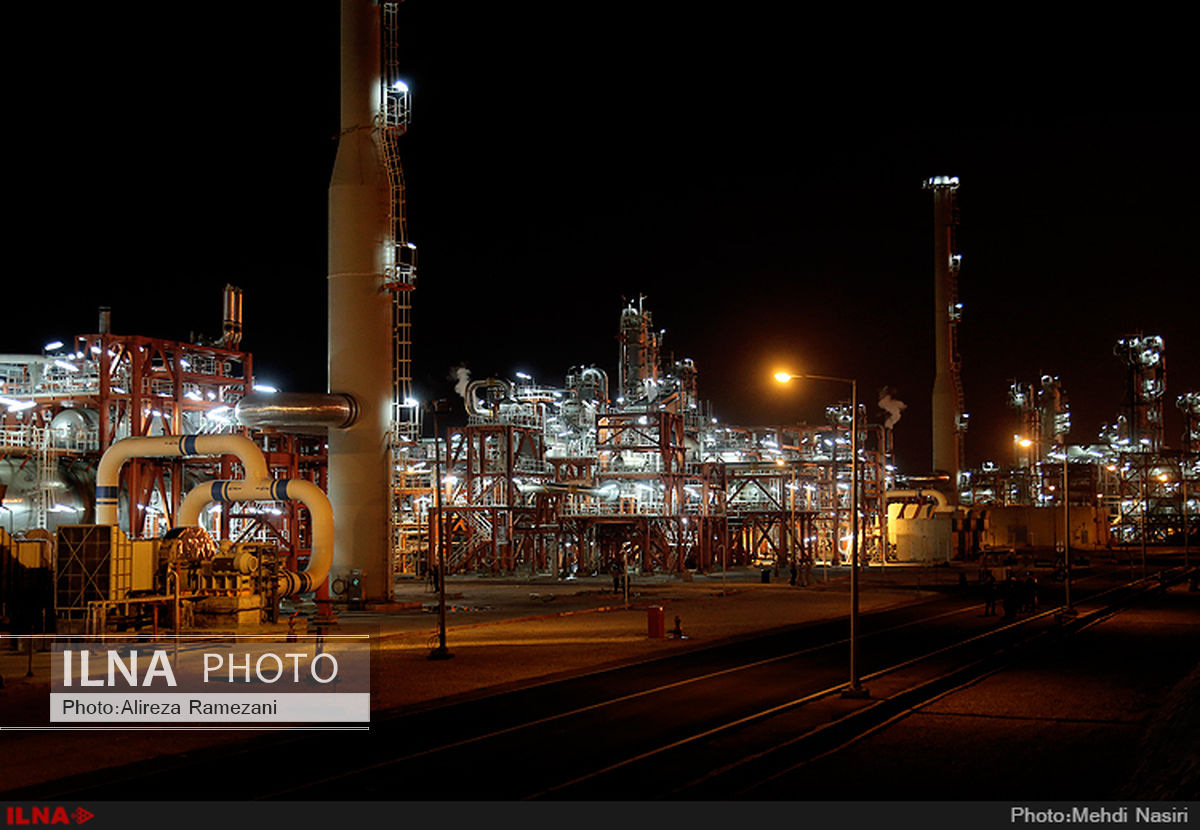This screenshot has height=830, width=1200.
Task: Click the glowing orange street lamp head
Action: 784,377
